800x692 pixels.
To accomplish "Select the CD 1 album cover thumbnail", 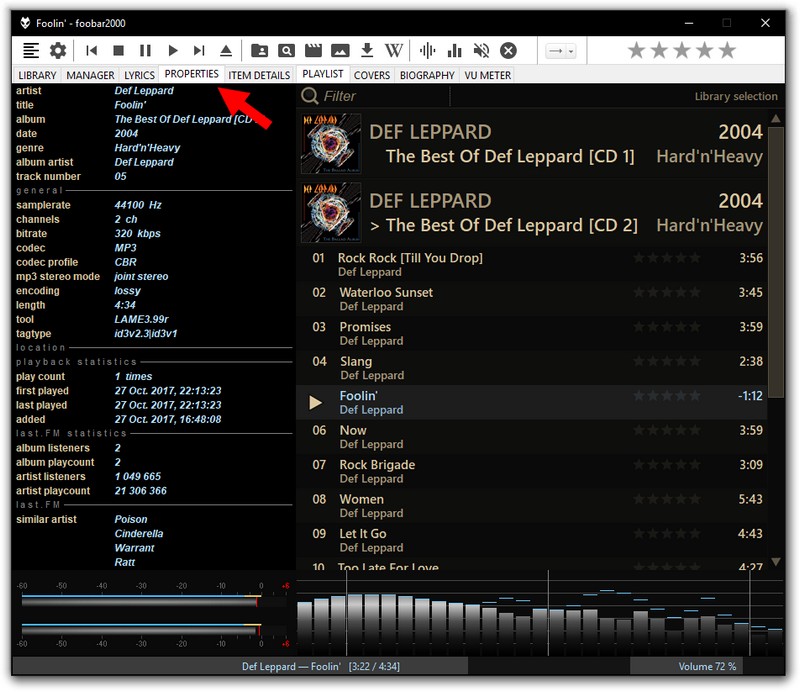I will click(x=331, y=144).
